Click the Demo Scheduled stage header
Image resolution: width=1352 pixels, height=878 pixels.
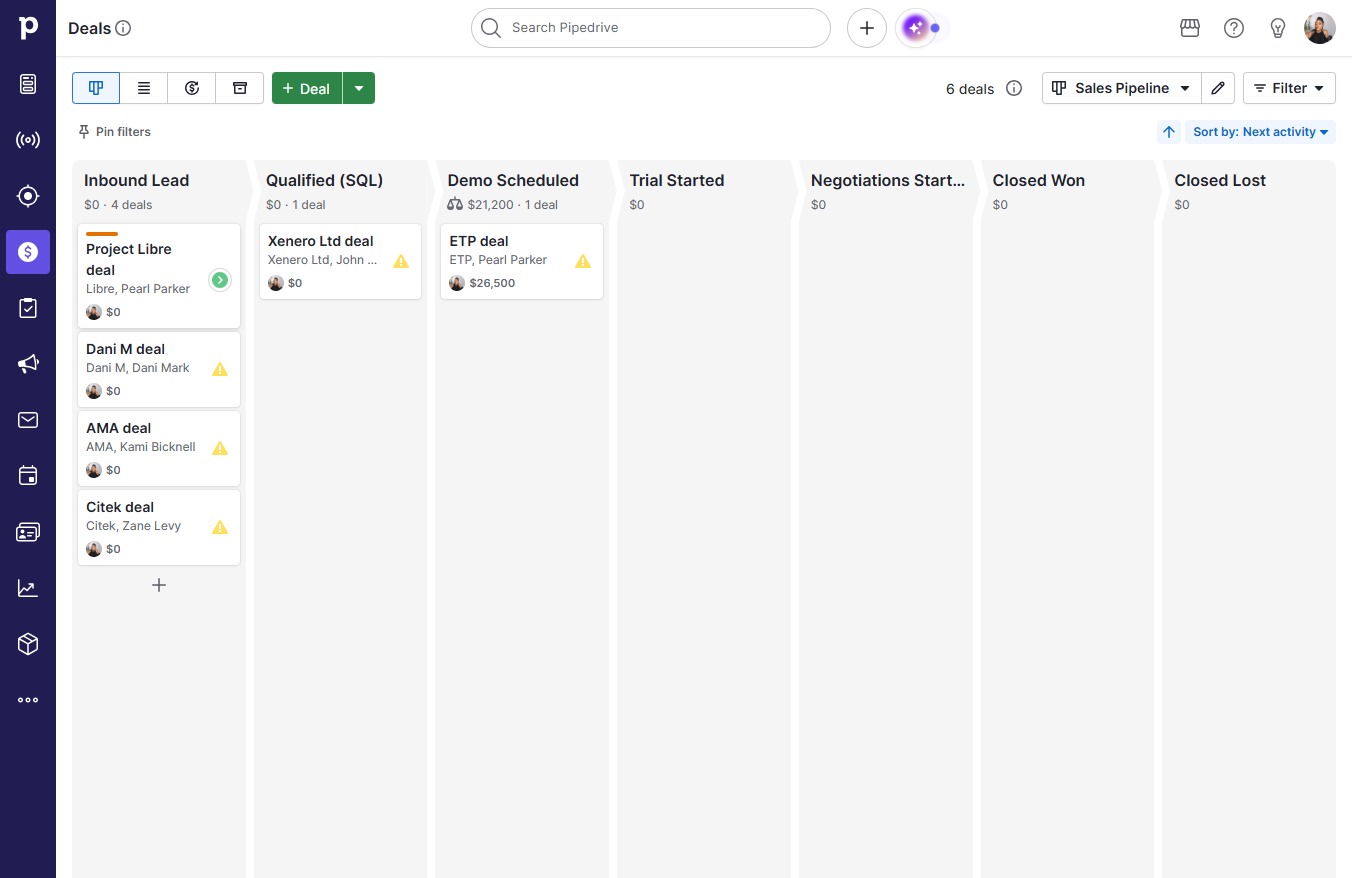[x=513, y=180]
